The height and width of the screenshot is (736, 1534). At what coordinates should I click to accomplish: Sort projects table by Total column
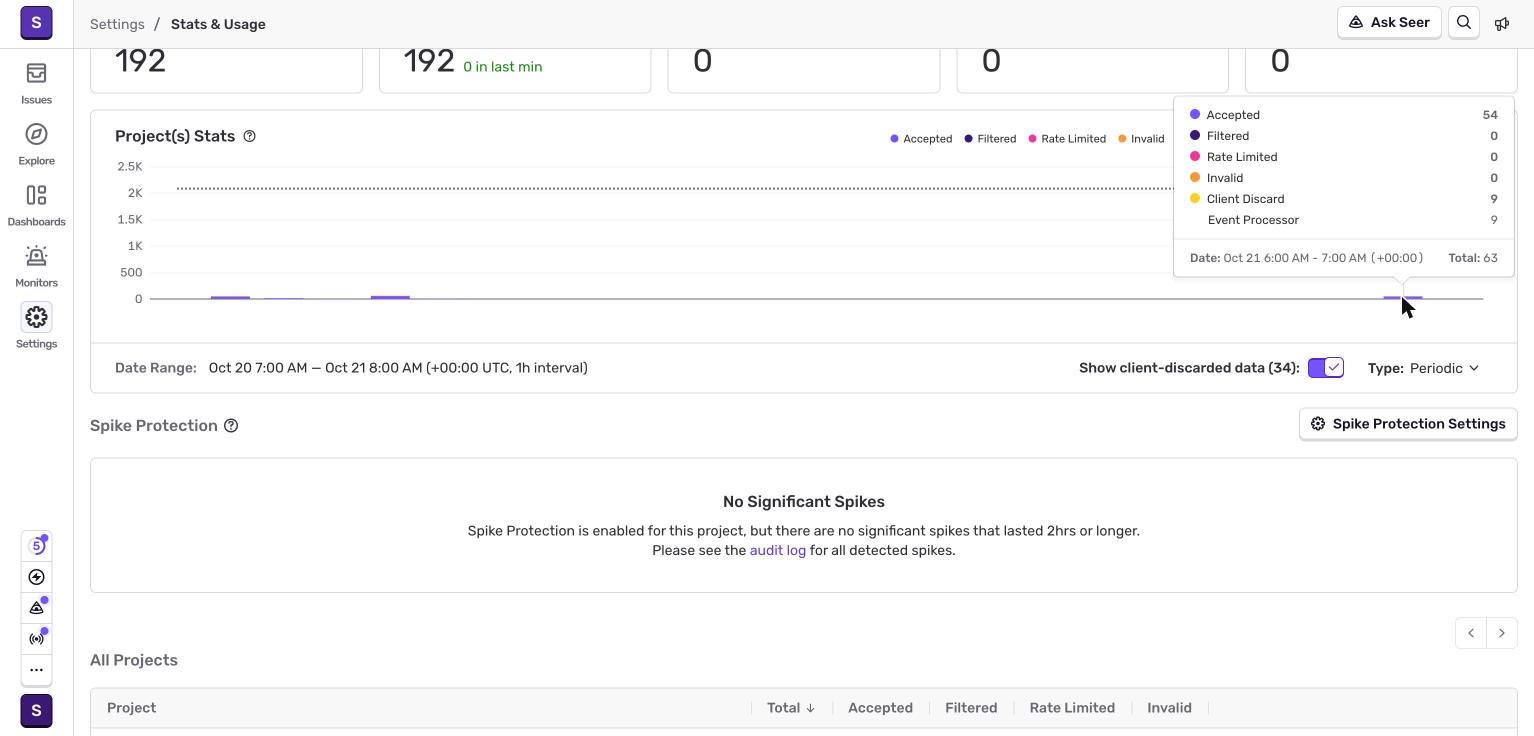click(791, 708)
